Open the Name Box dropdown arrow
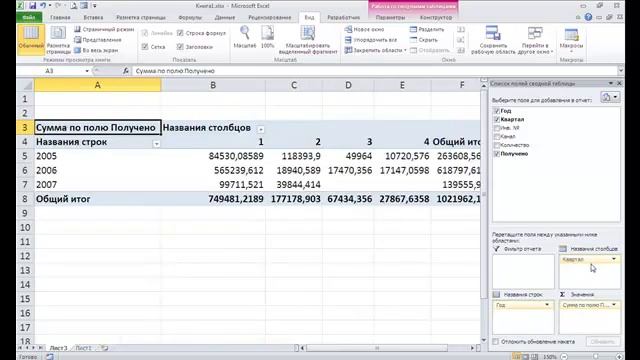This screenshot has width=640, height=360. click(87, 71)
